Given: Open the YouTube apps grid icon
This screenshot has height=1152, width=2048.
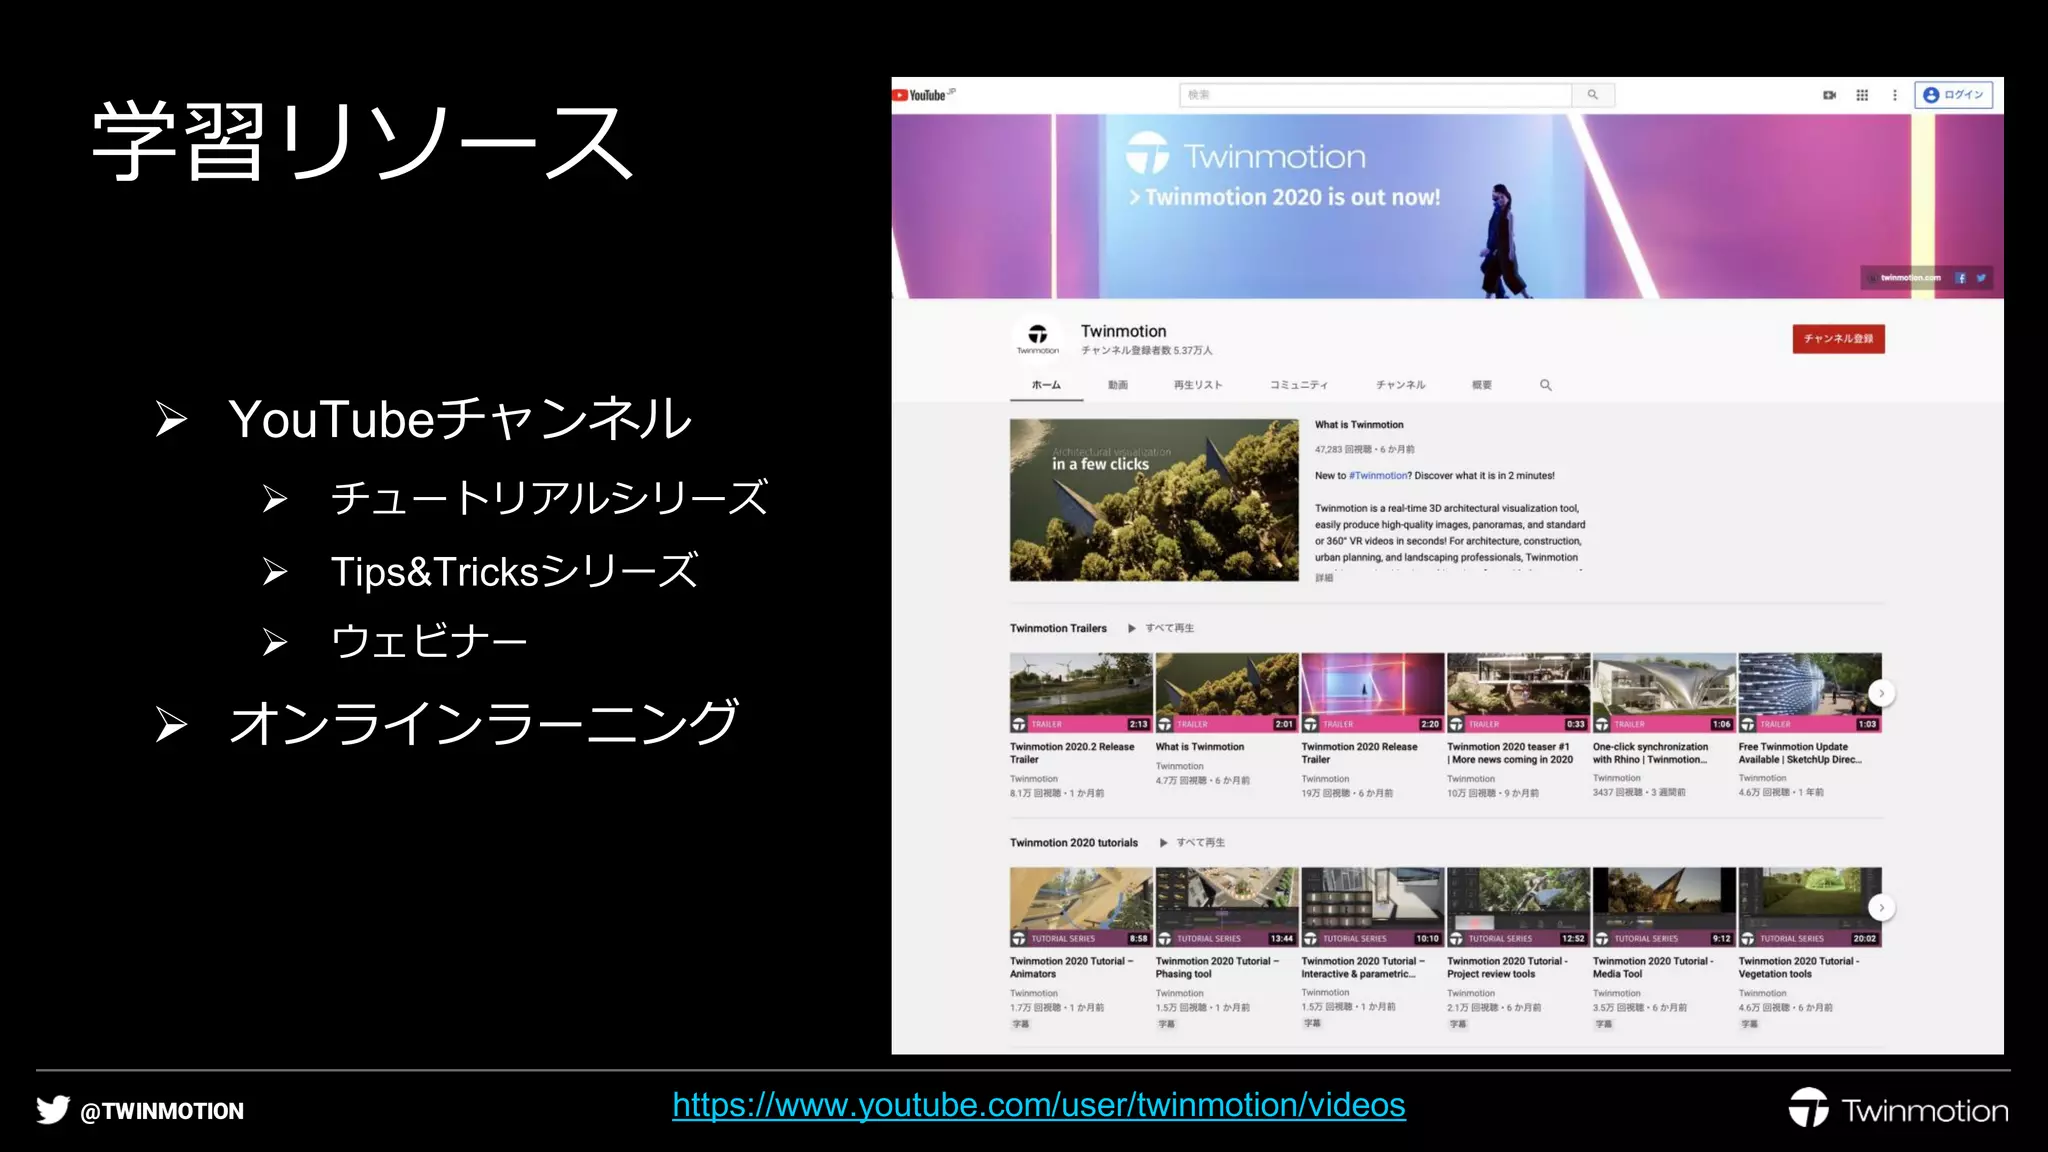Looking at the screenshot, I should tap(1862, 95).
